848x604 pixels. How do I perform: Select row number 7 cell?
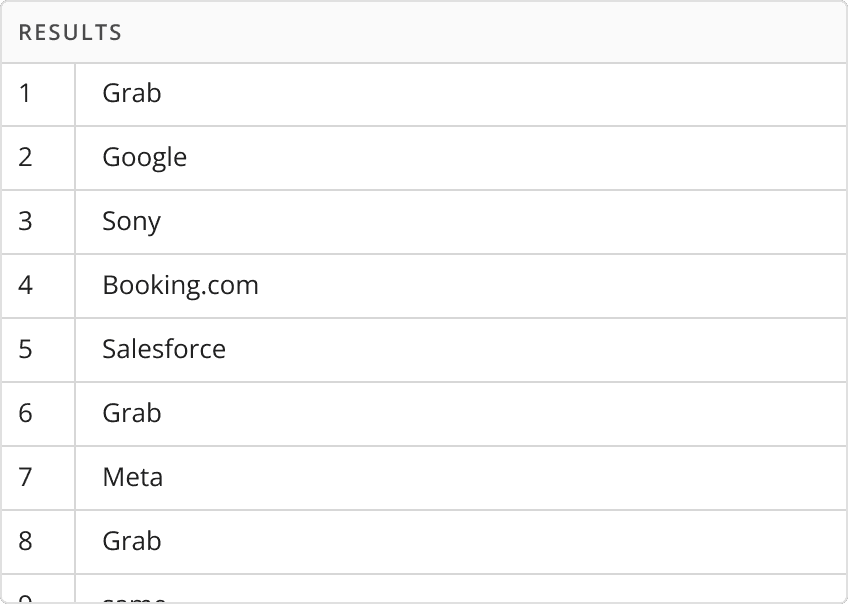click(38, 477)
